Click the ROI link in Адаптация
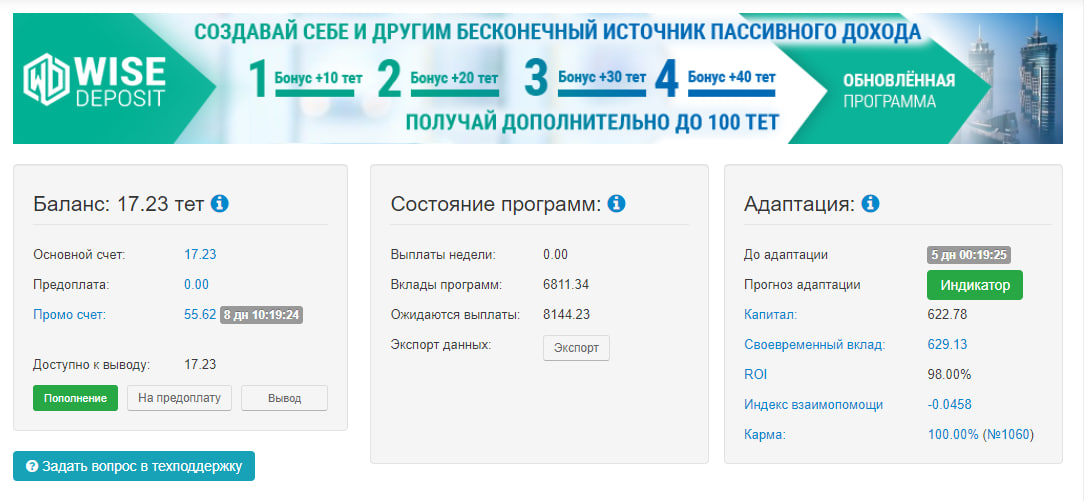Screen dimensions: 1084x501 (x=756, y=375)
